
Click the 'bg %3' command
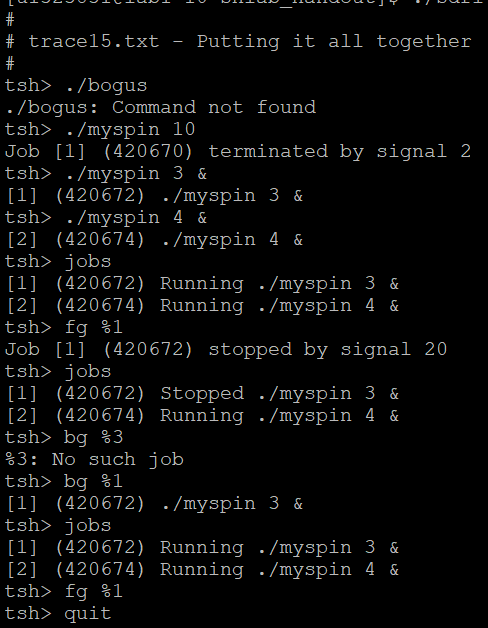pos(93,438)
